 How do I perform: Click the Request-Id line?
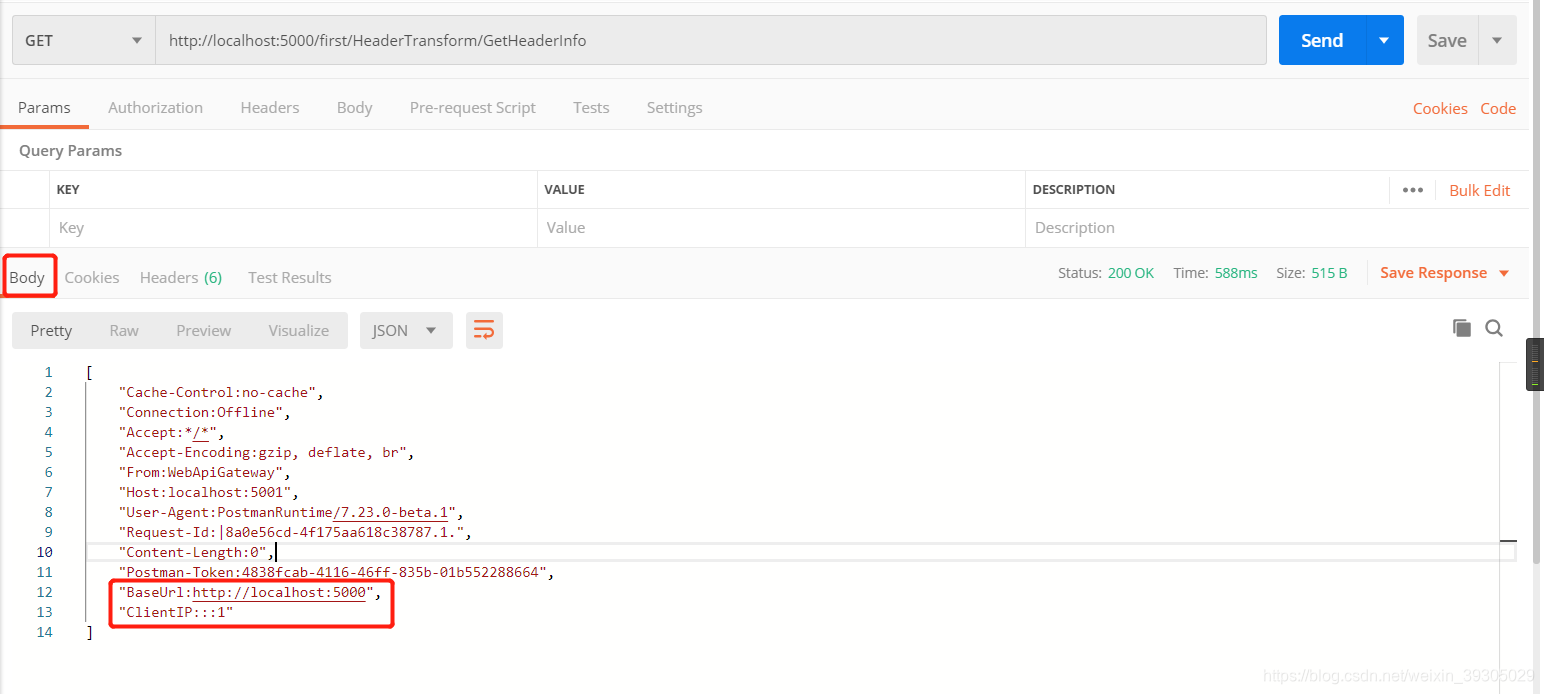coord(295,532)
